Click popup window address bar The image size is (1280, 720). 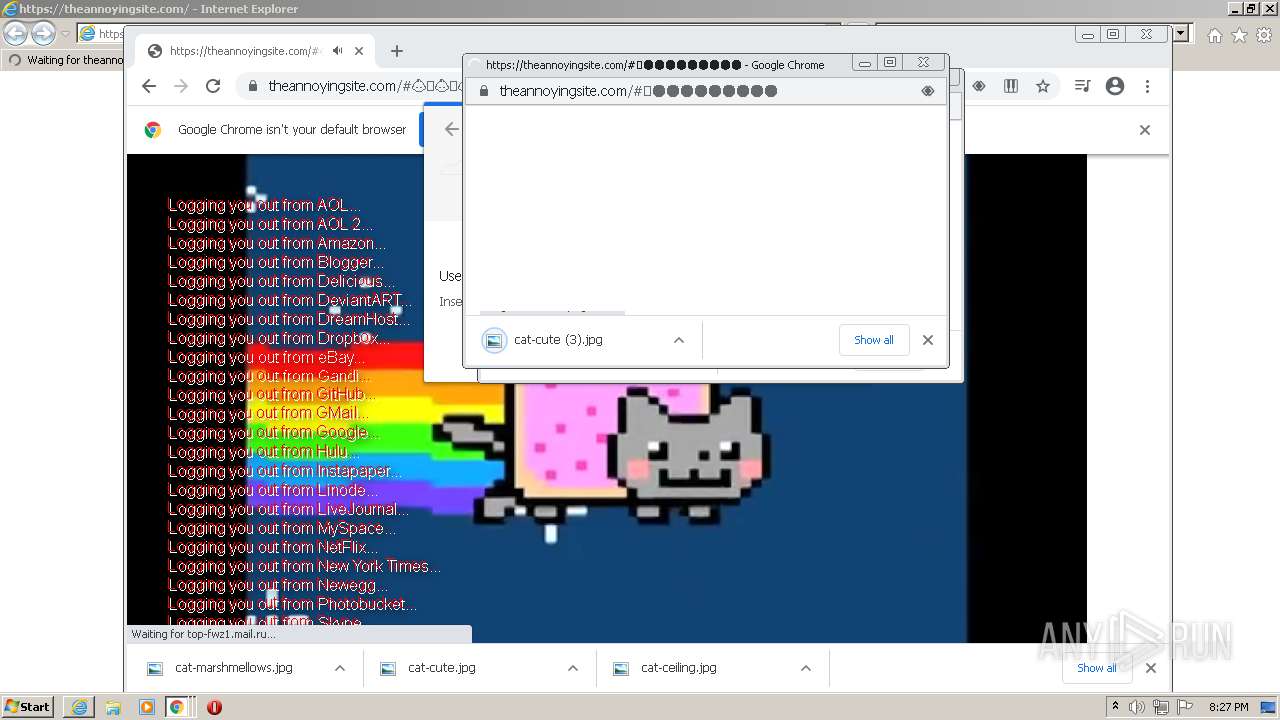[705, 91]
